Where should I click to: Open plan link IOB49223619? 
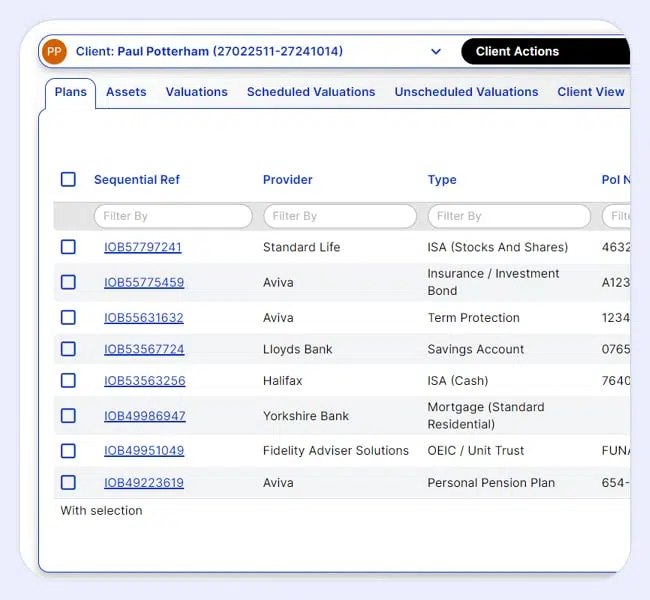[144, 483]
